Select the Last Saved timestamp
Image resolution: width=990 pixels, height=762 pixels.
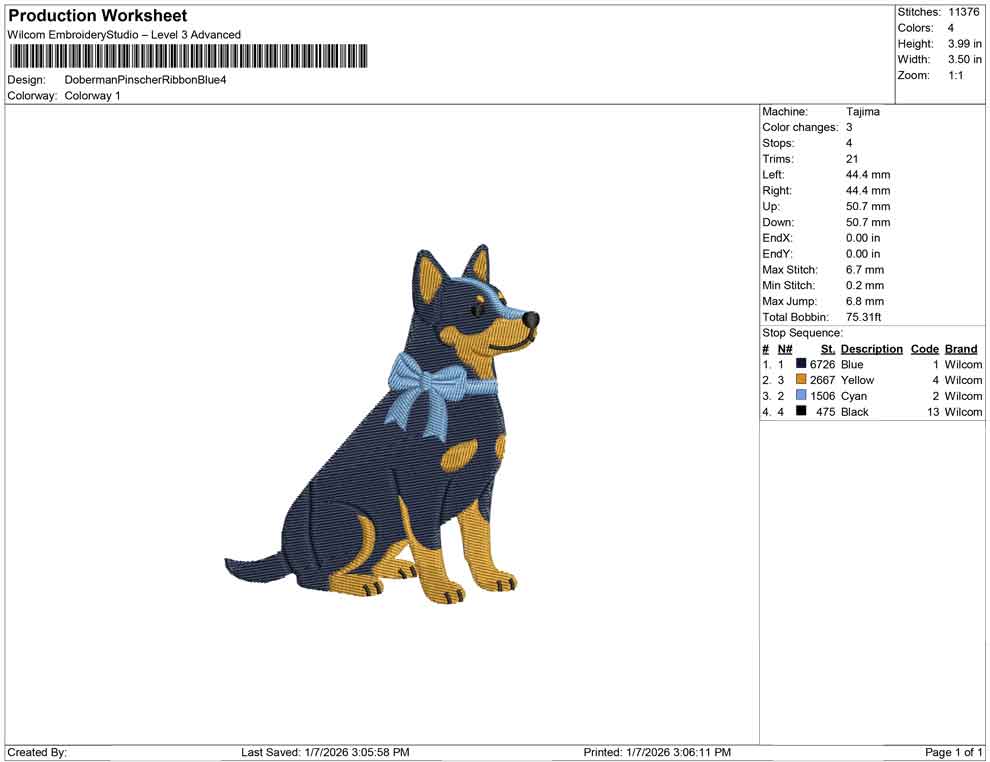coord(325,752)
